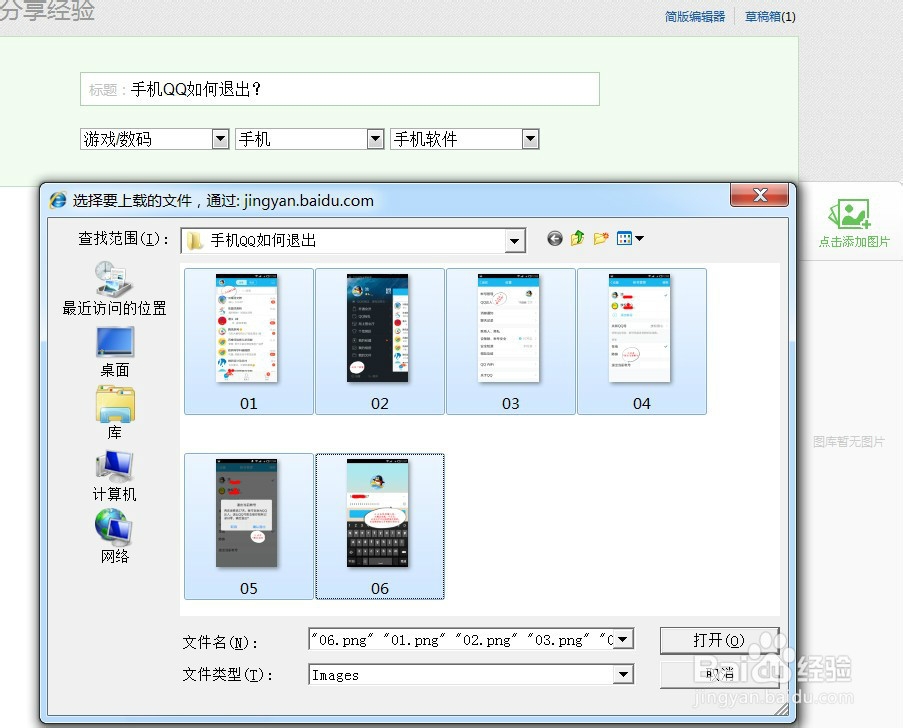Open Recent Places (最近访问的位置) in sidebar
Viewport: 903px width, 728px height.
pyautogui.click(x=114, y=289)
